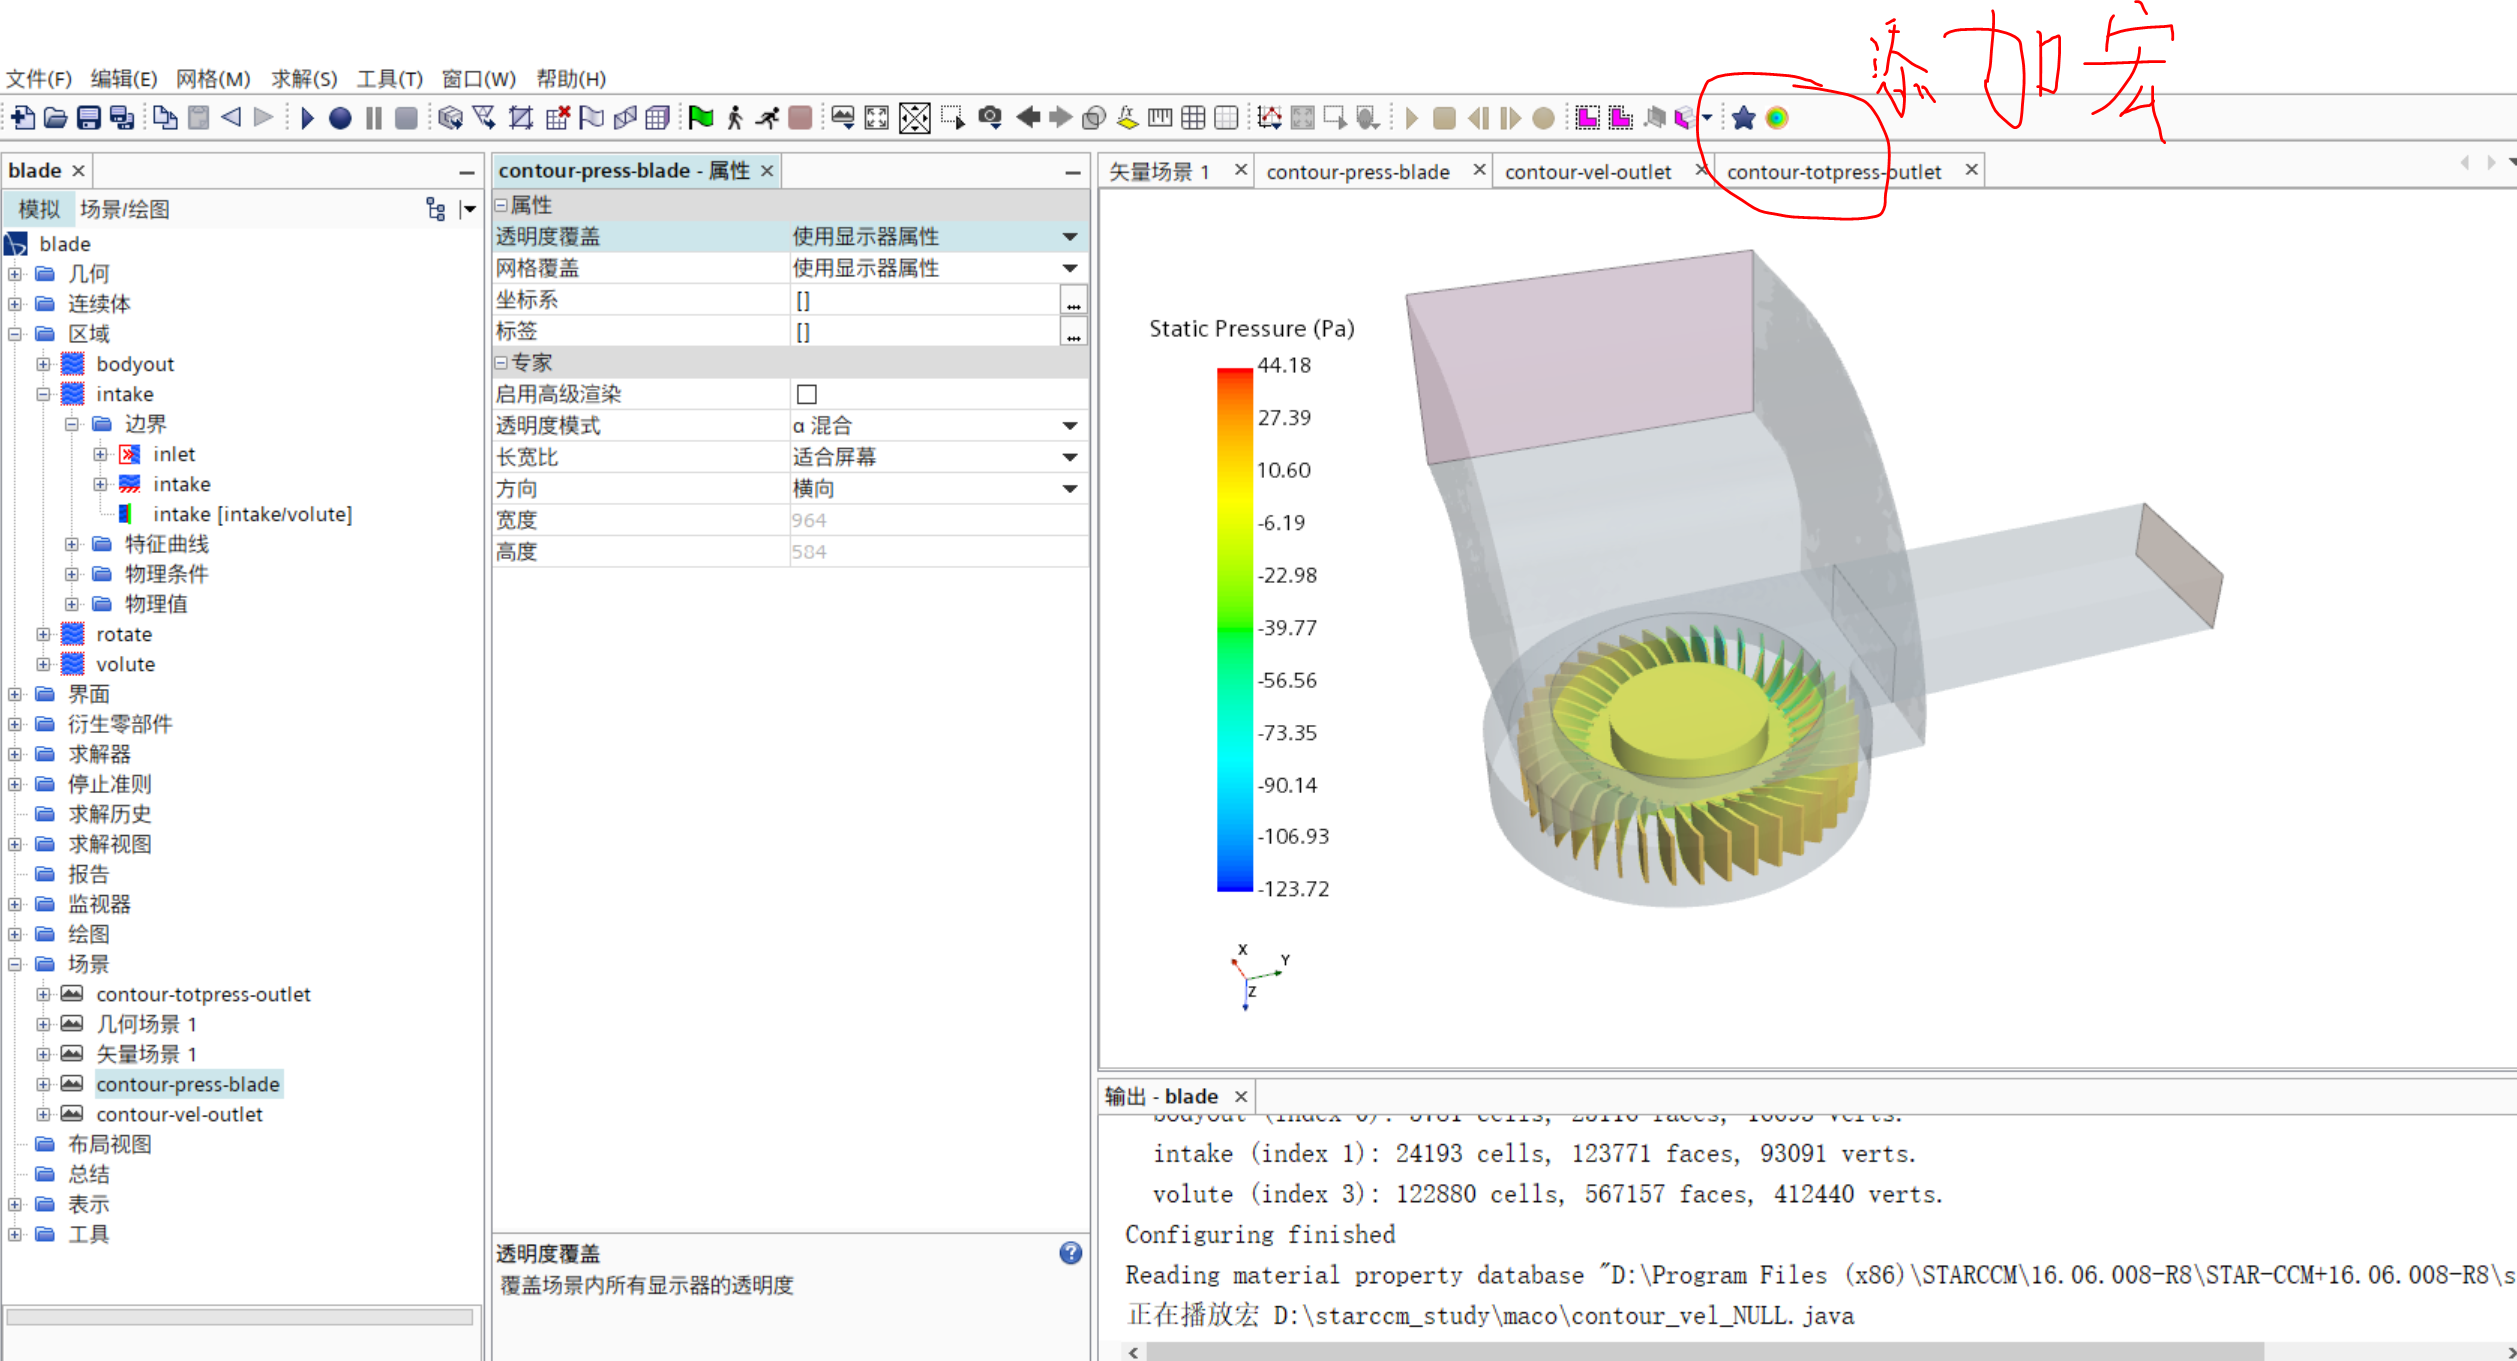
Task: Click the rainbow circle scalar icon
Action: (x=1777, y=118)
